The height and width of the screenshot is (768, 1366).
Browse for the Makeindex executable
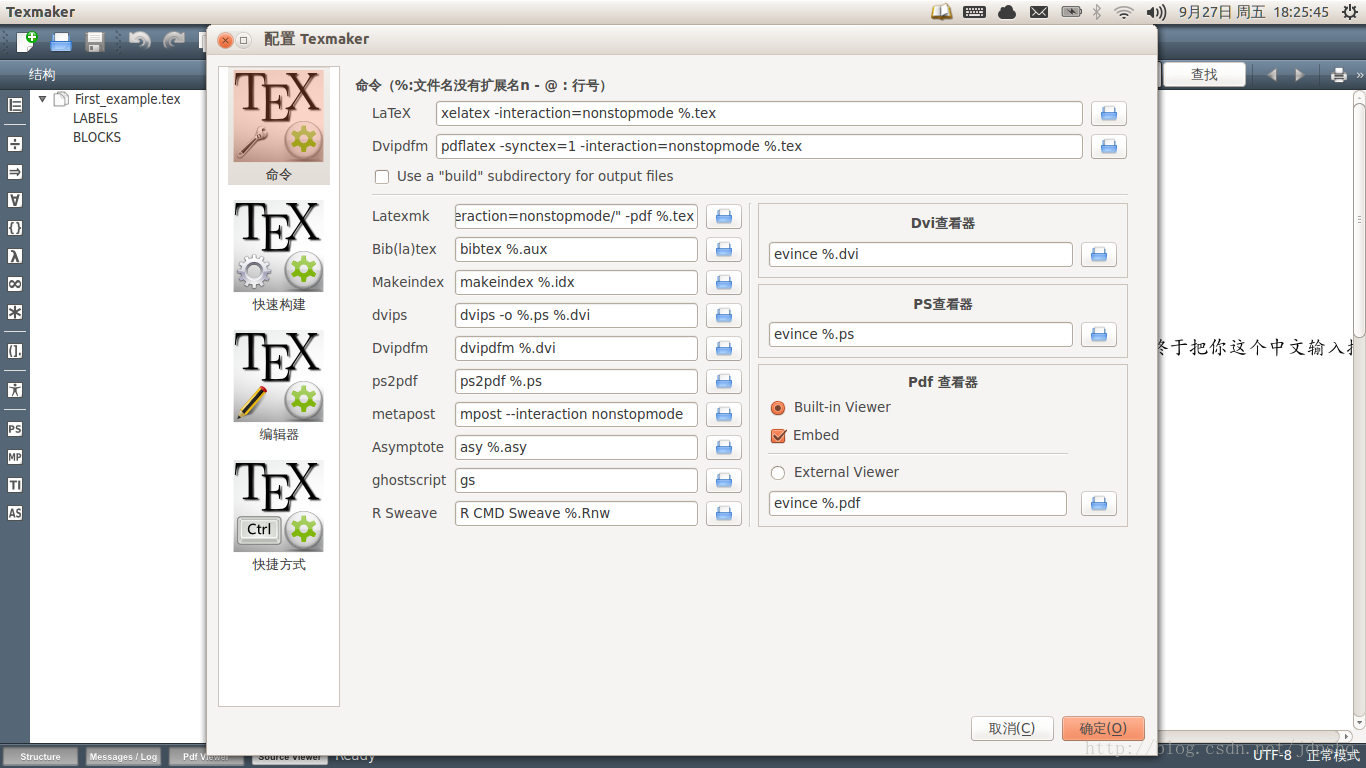point(724,282)
